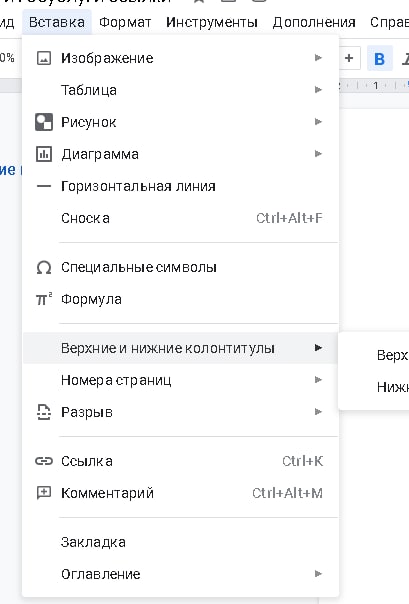Viewport: 409px width, 604px height.
Task: Toggle the bold B toolbar button
Action: click(x=379, y=59)
